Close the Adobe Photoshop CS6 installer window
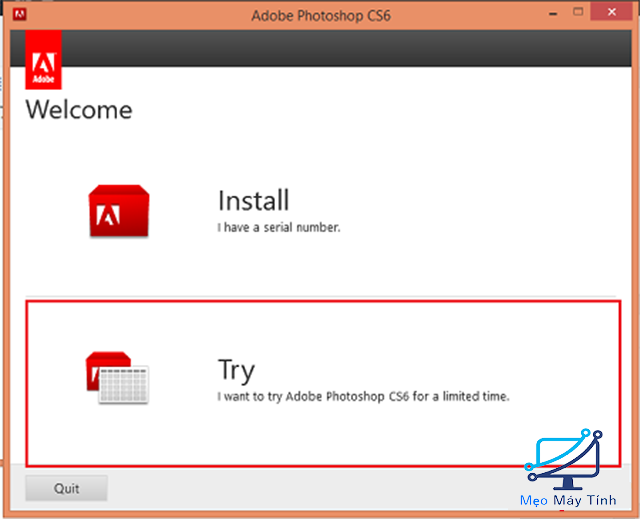The height and width of the screenshot is (519, 640). [611, 12]
